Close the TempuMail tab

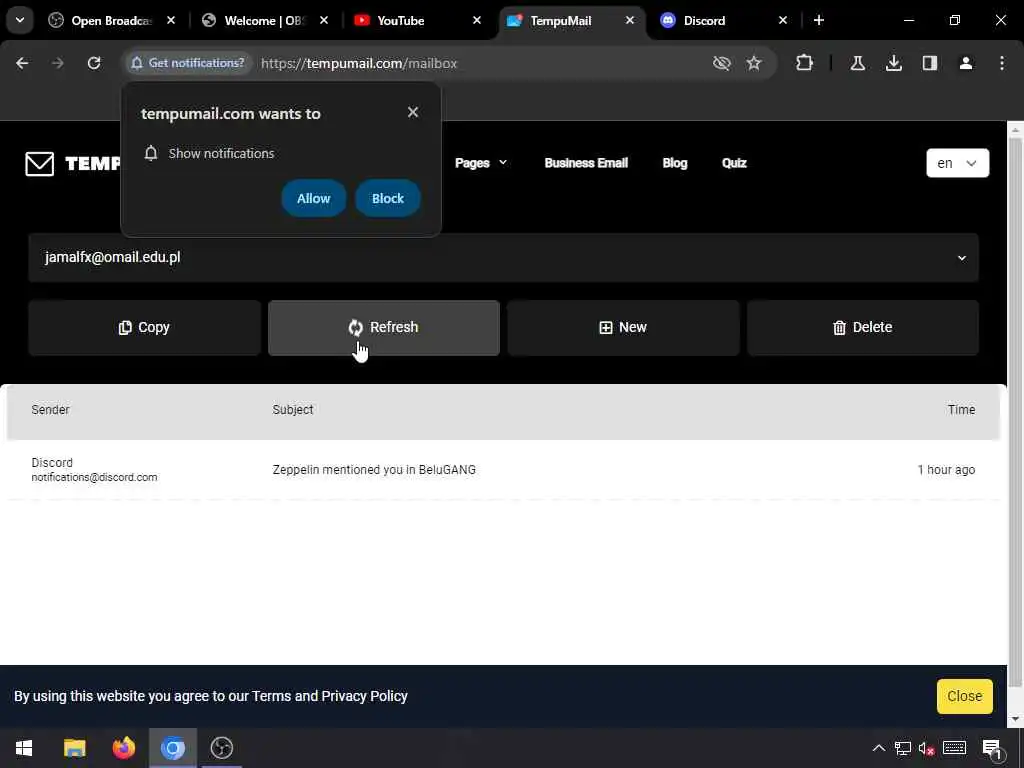(630, 20)
